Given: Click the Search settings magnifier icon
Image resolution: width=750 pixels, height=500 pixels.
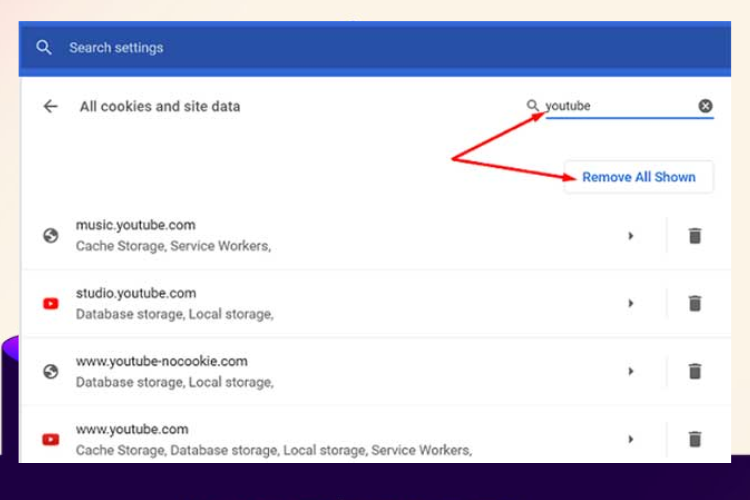Looking at the screenshot, I should (x=44, y=47).
